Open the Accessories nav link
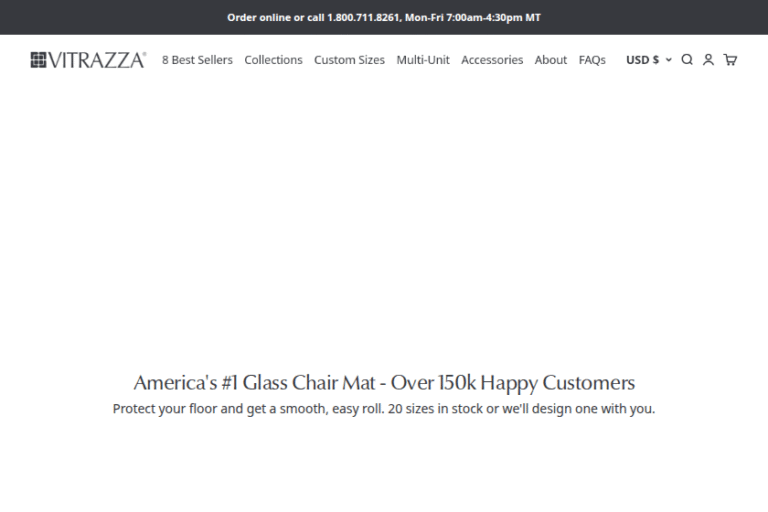 coord(492,60)
